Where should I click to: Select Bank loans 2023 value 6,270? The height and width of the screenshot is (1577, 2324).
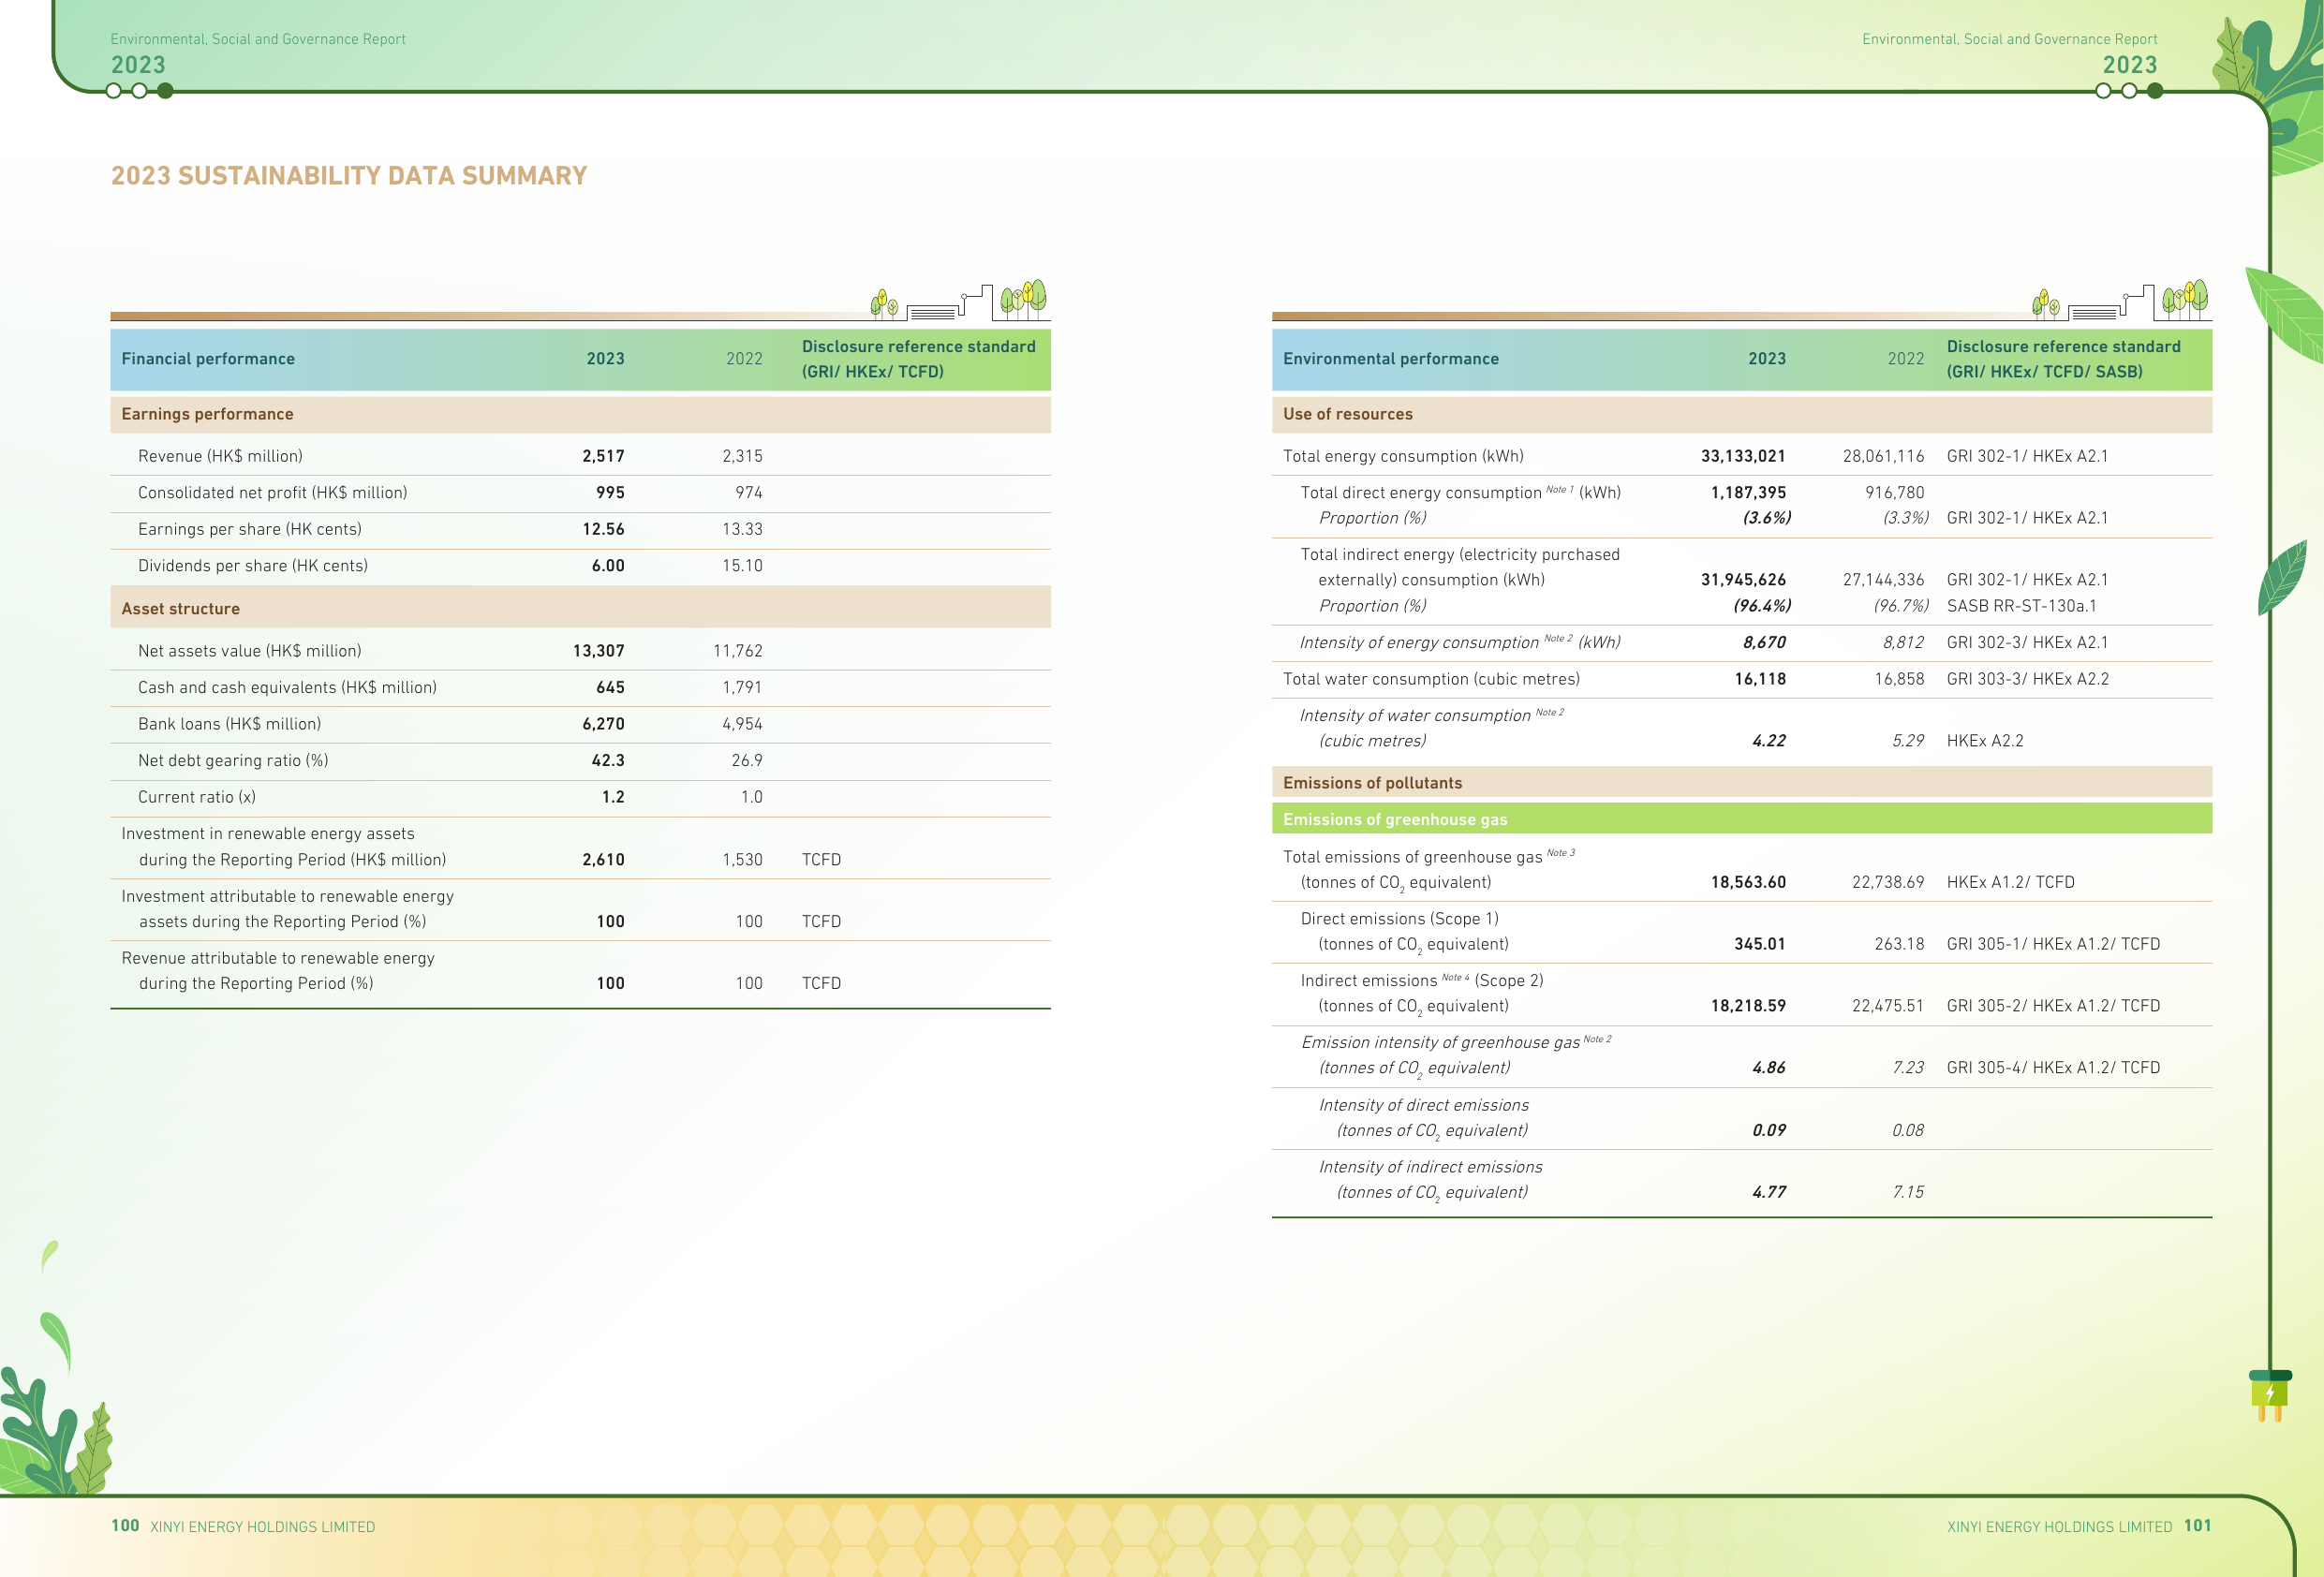[604, 724]
